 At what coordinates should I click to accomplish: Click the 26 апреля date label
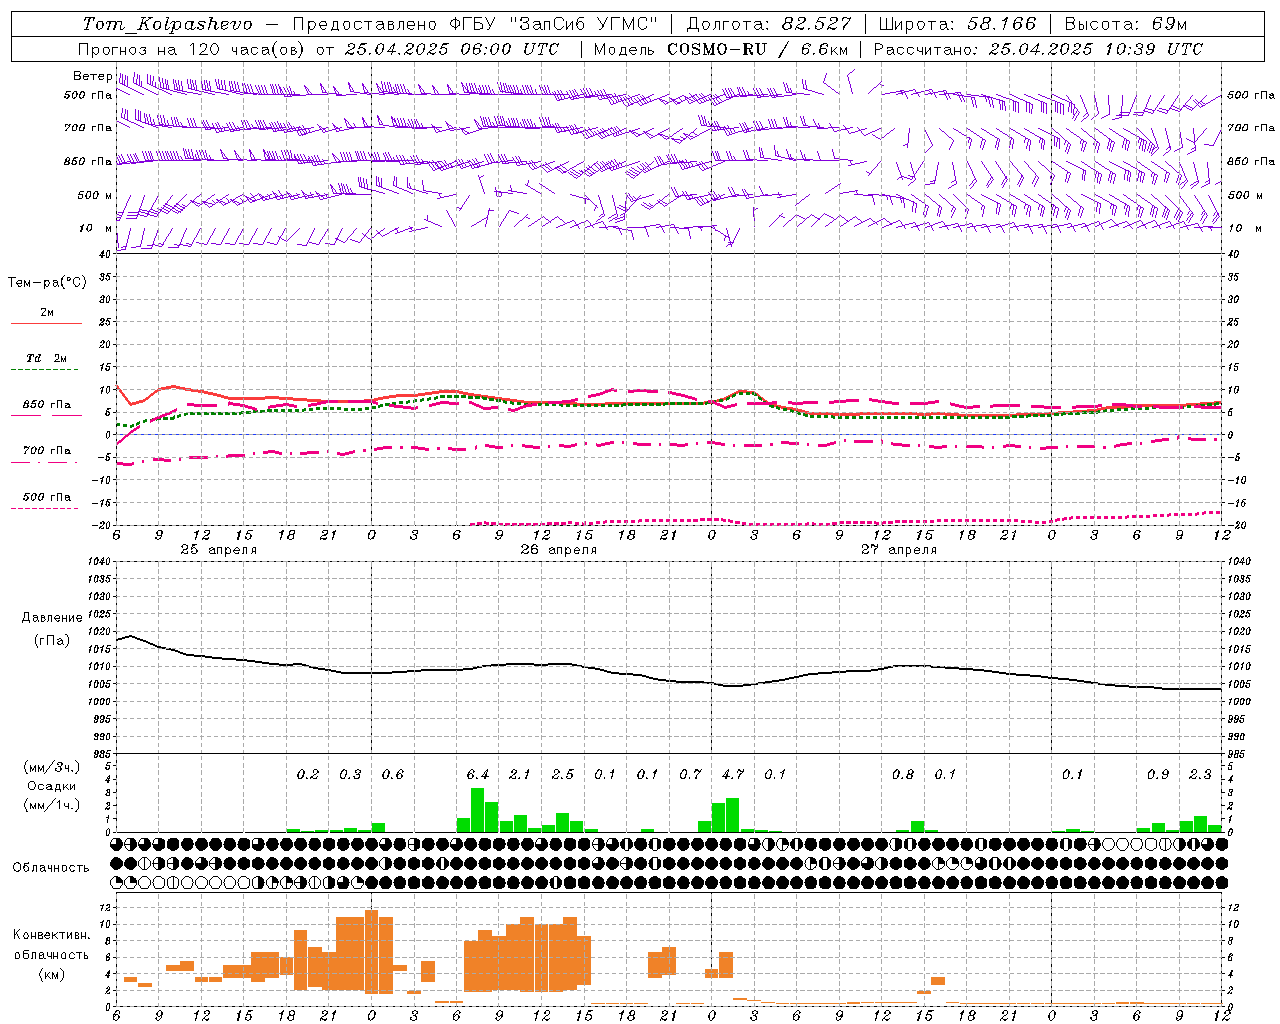pyautogui.click(x=559, y=550)
